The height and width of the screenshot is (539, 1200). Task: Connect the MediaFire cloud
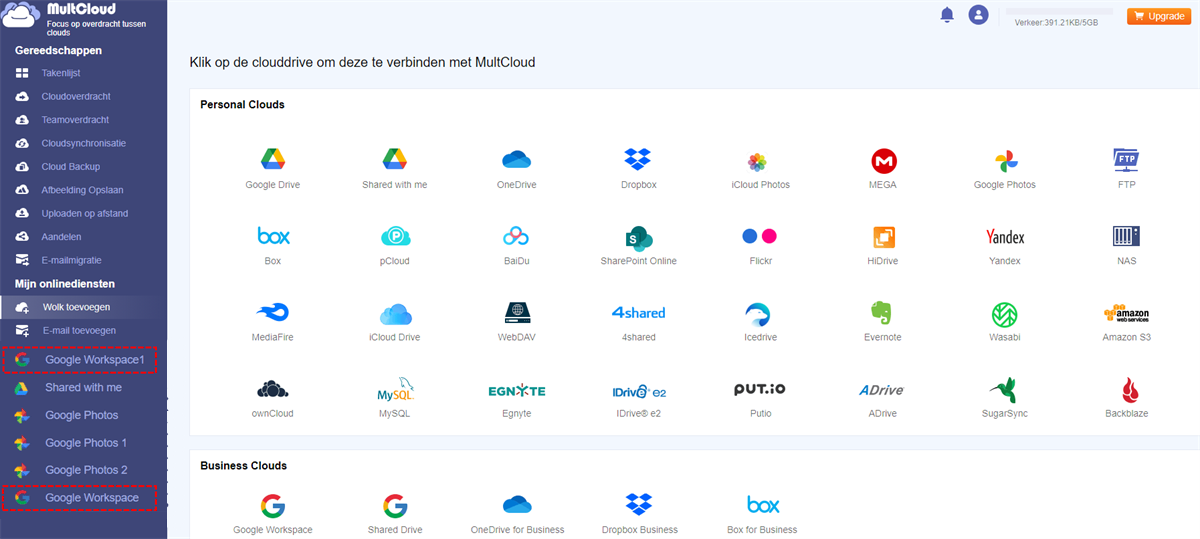click(273, 312)
